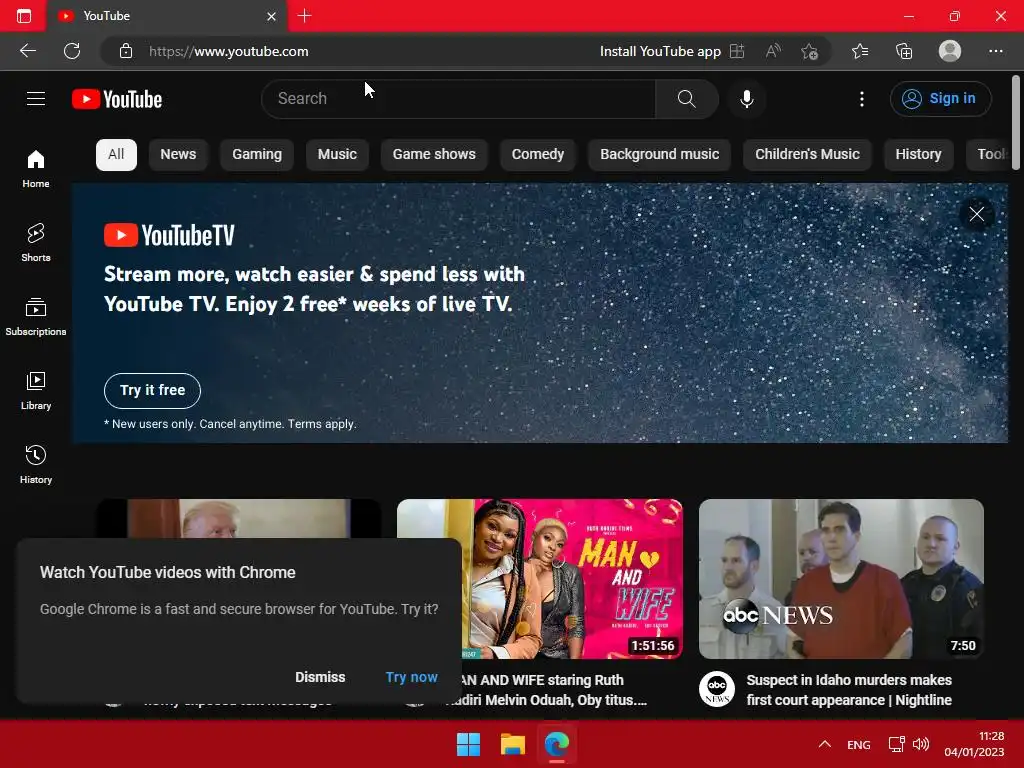The image size is (1024, 768).
Task: Open browser Collections
Action: [x=904, y=51]
